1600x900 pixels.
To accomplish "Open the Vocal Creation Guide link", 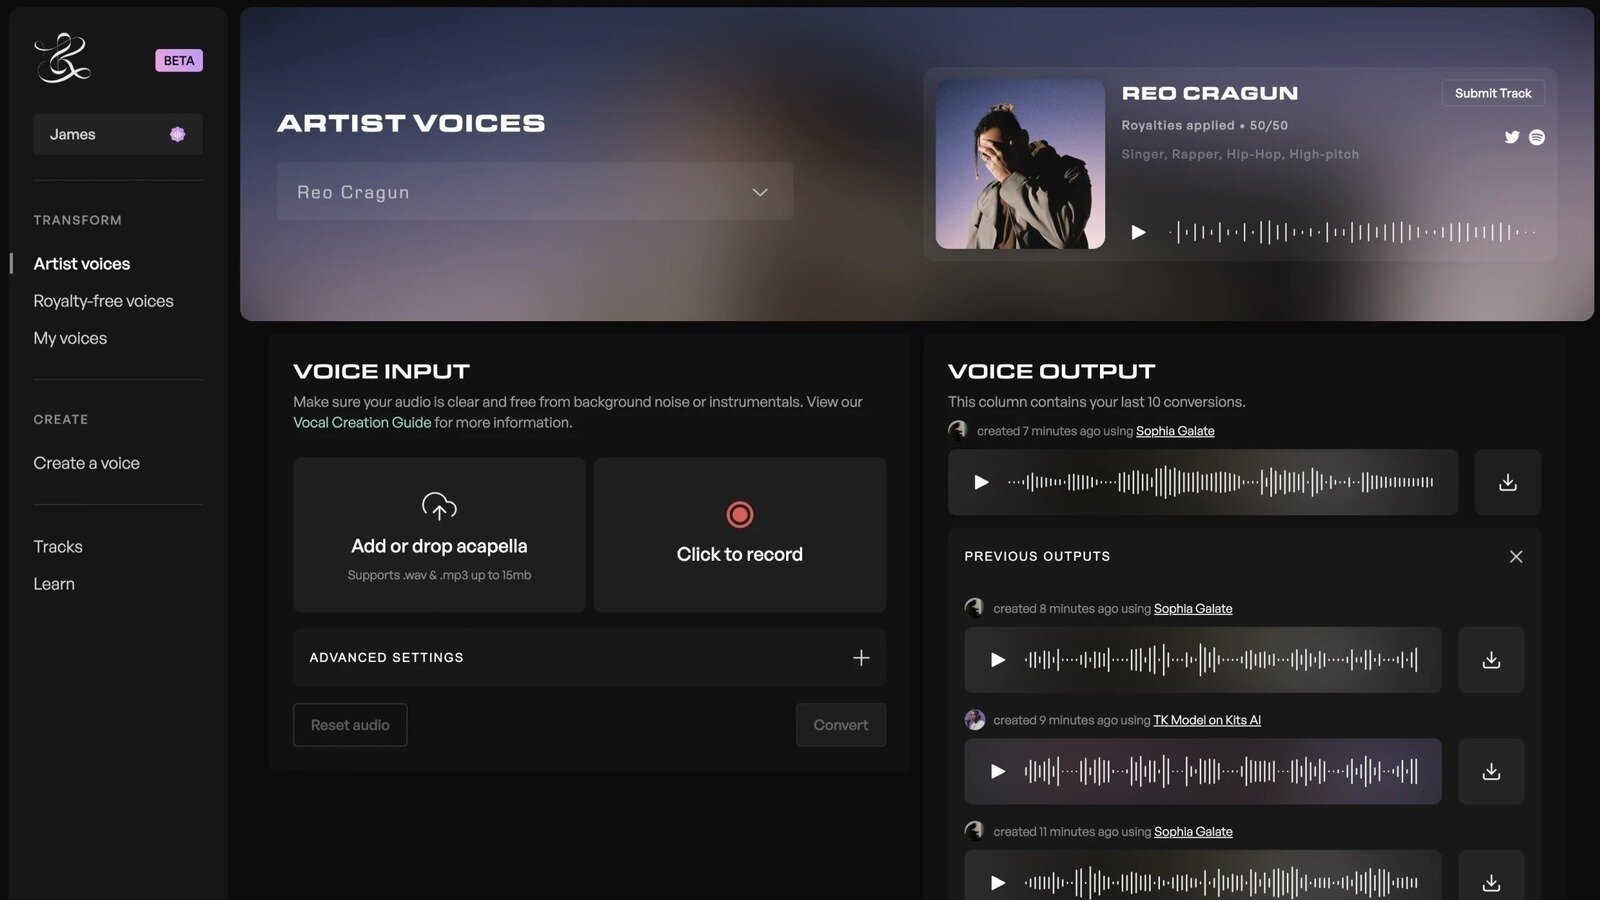I will tap(362, 423).
